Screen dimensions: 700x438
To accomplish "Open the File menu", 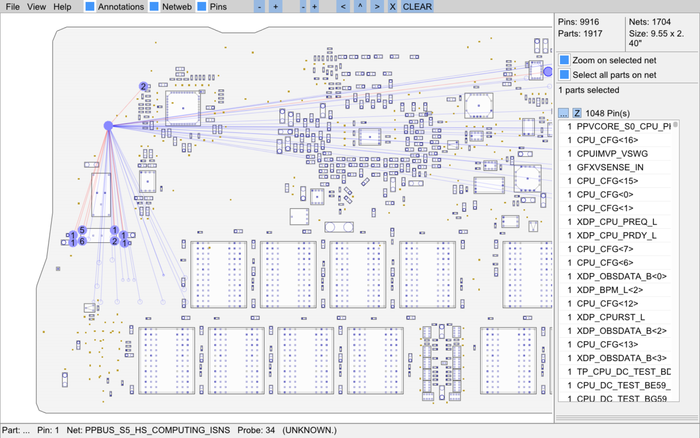I will [13, 7].
